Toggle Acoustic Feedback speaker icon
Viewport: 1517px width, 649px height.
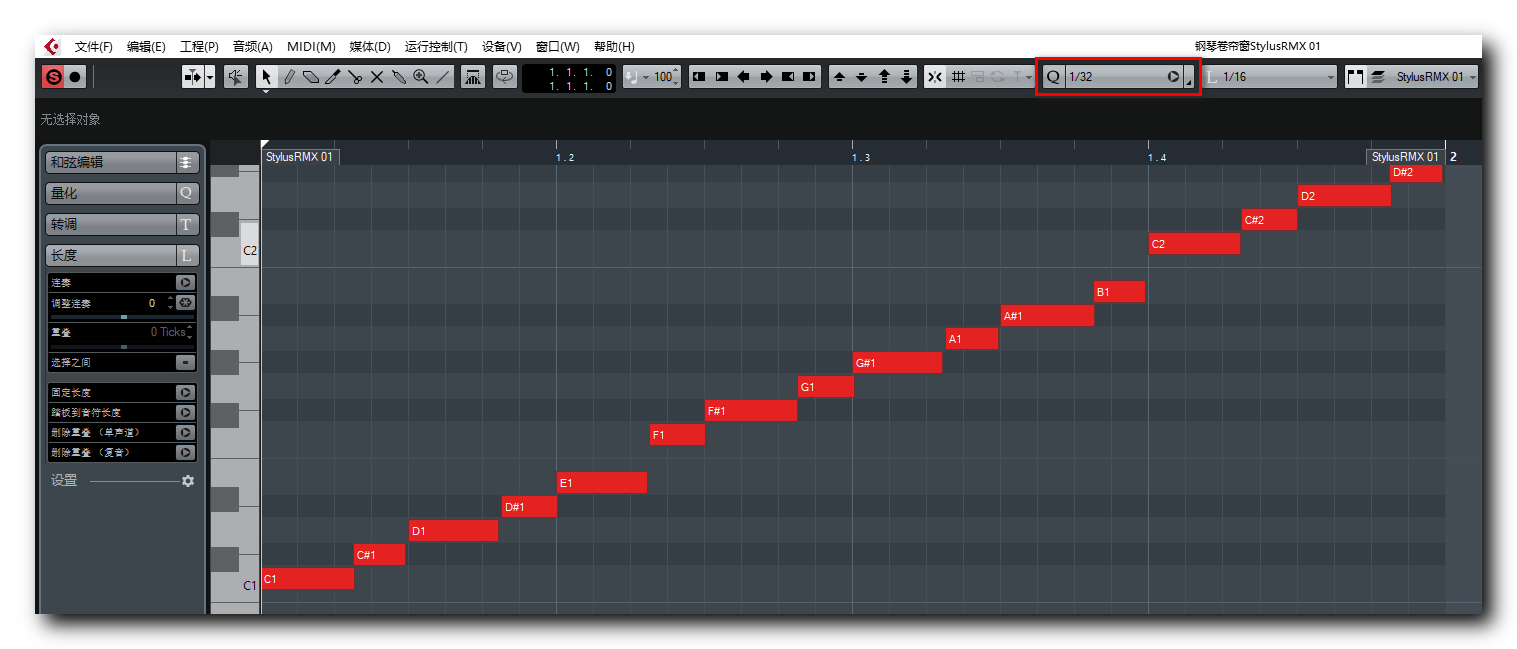click(237, 76)
